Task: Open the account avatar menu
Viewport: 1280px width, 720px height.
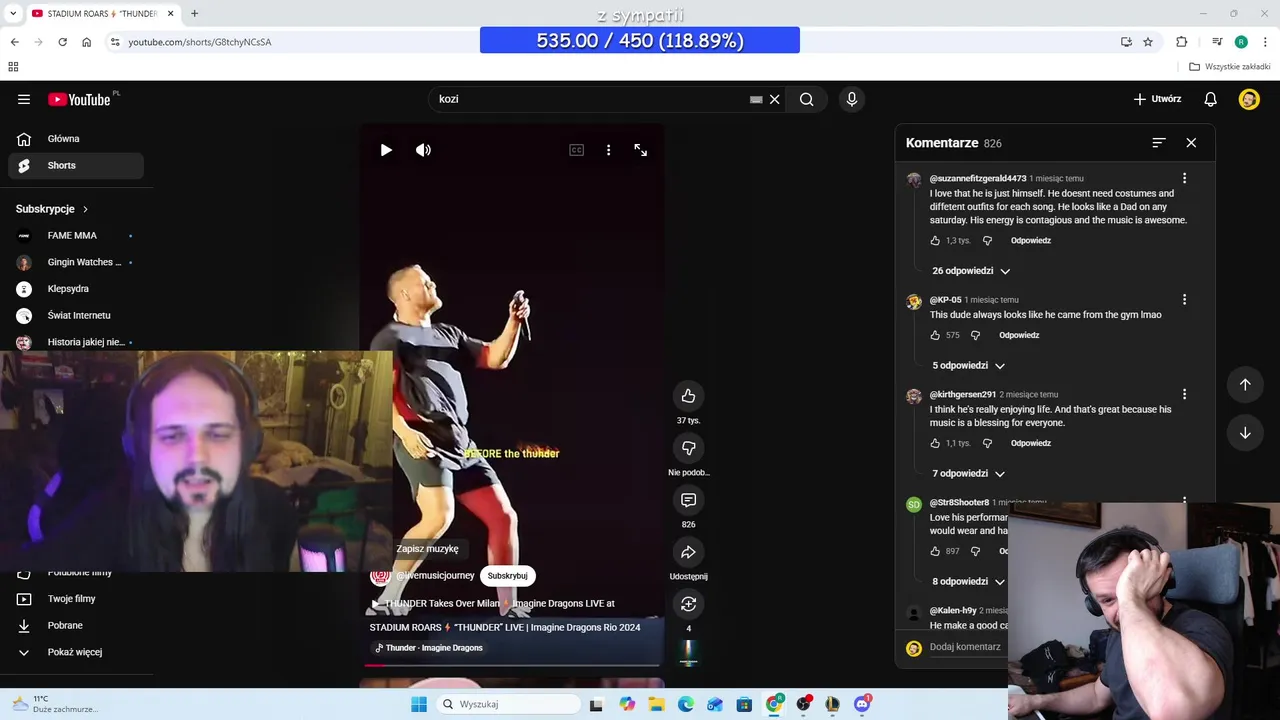Action: (x=1249, y=99)
